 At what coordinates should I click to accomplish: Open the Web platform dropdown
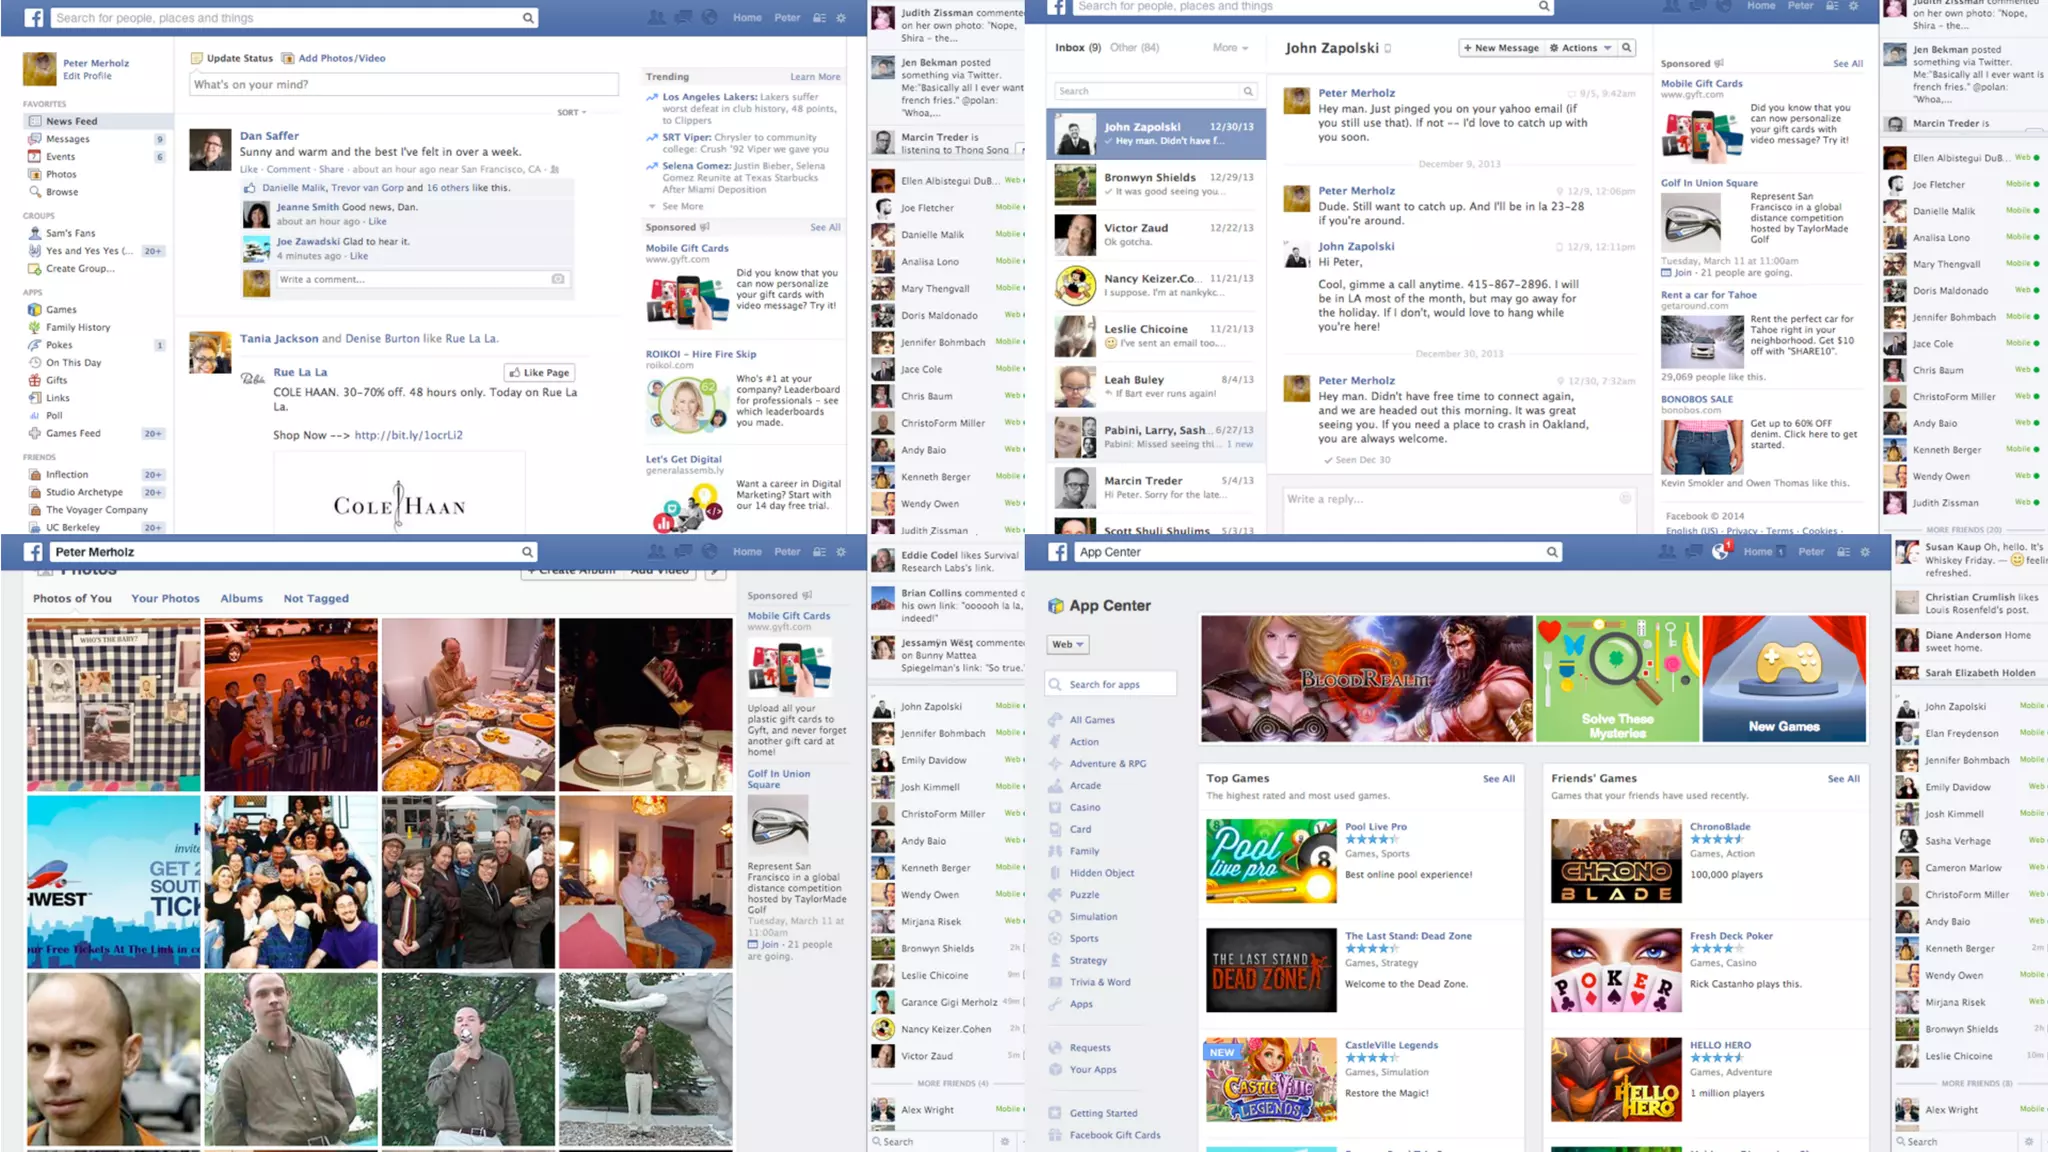click(1067, 644)
